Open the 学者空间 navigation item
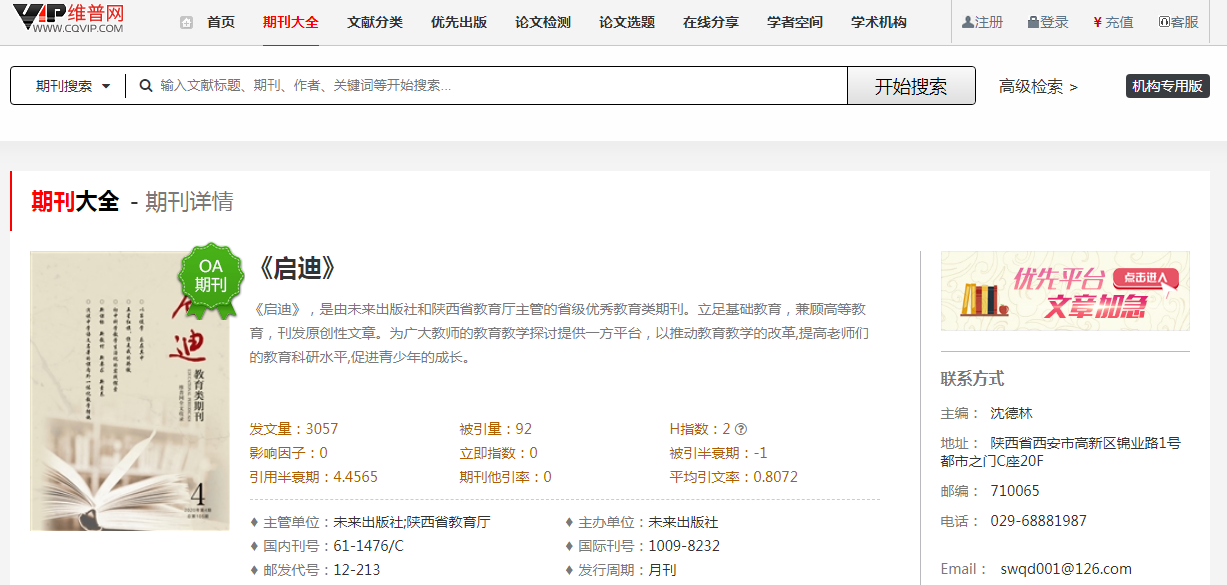Viewport: 1227px width, 585px height. [x=794, y=22]
